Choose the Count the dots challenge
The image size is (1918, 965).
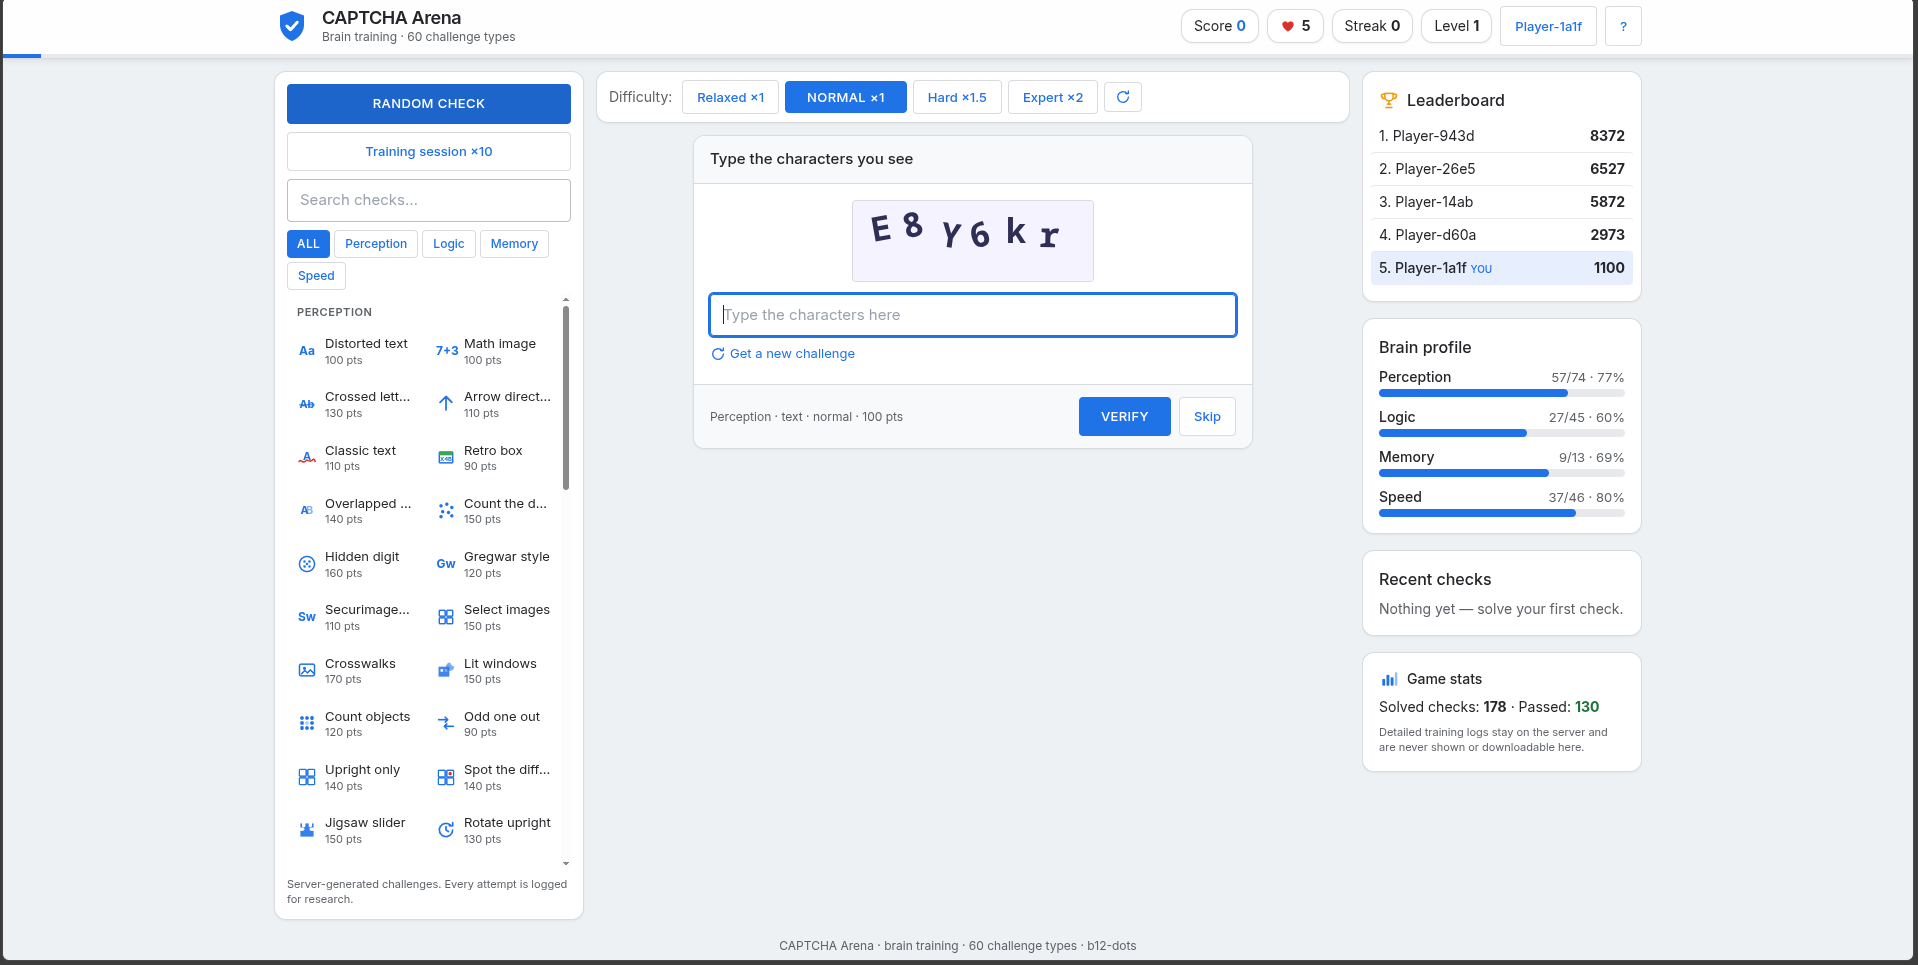[495, 511]
